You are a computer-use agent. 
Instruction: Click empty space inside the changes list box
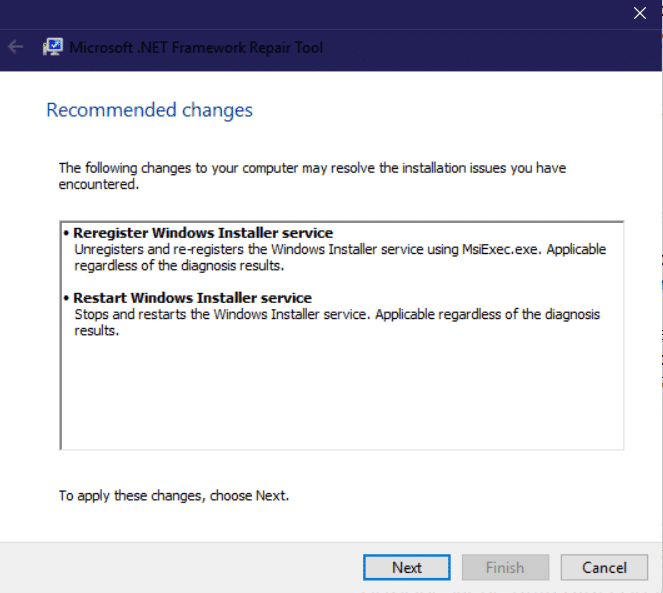click(x=340, y=400)
